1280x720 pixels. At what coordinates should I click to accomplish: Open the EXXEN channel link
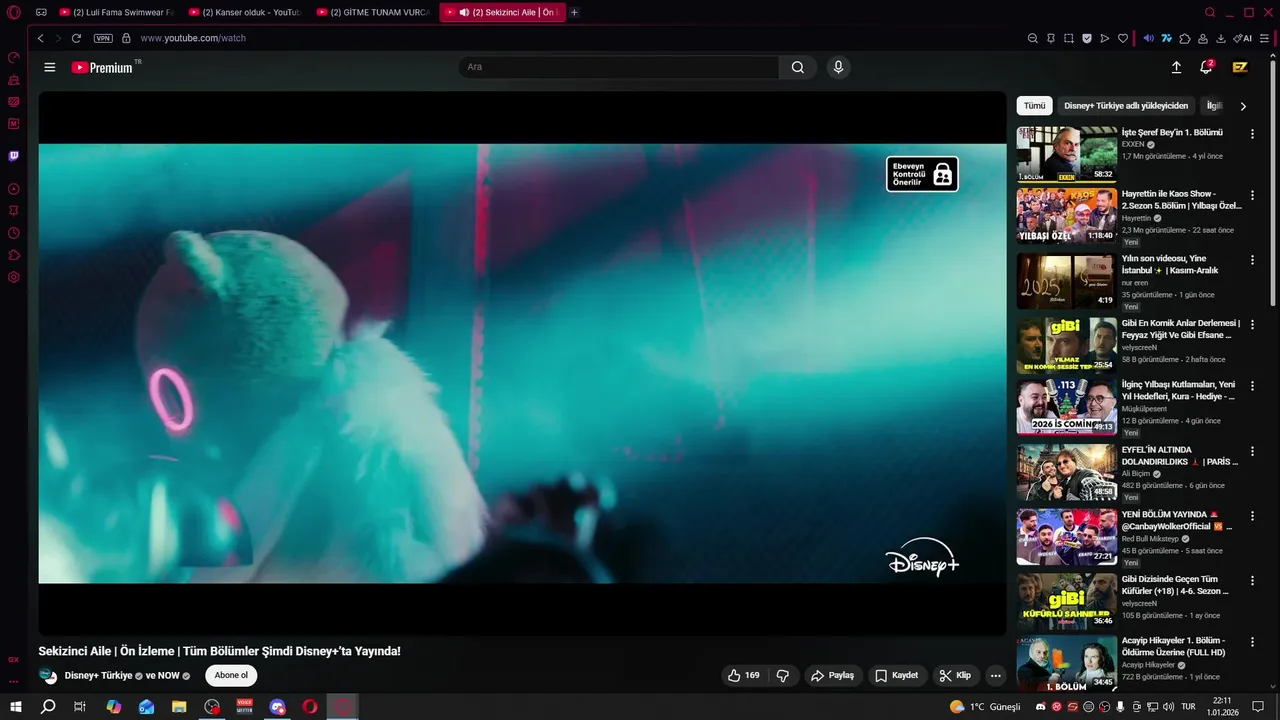click(1133, 144)
